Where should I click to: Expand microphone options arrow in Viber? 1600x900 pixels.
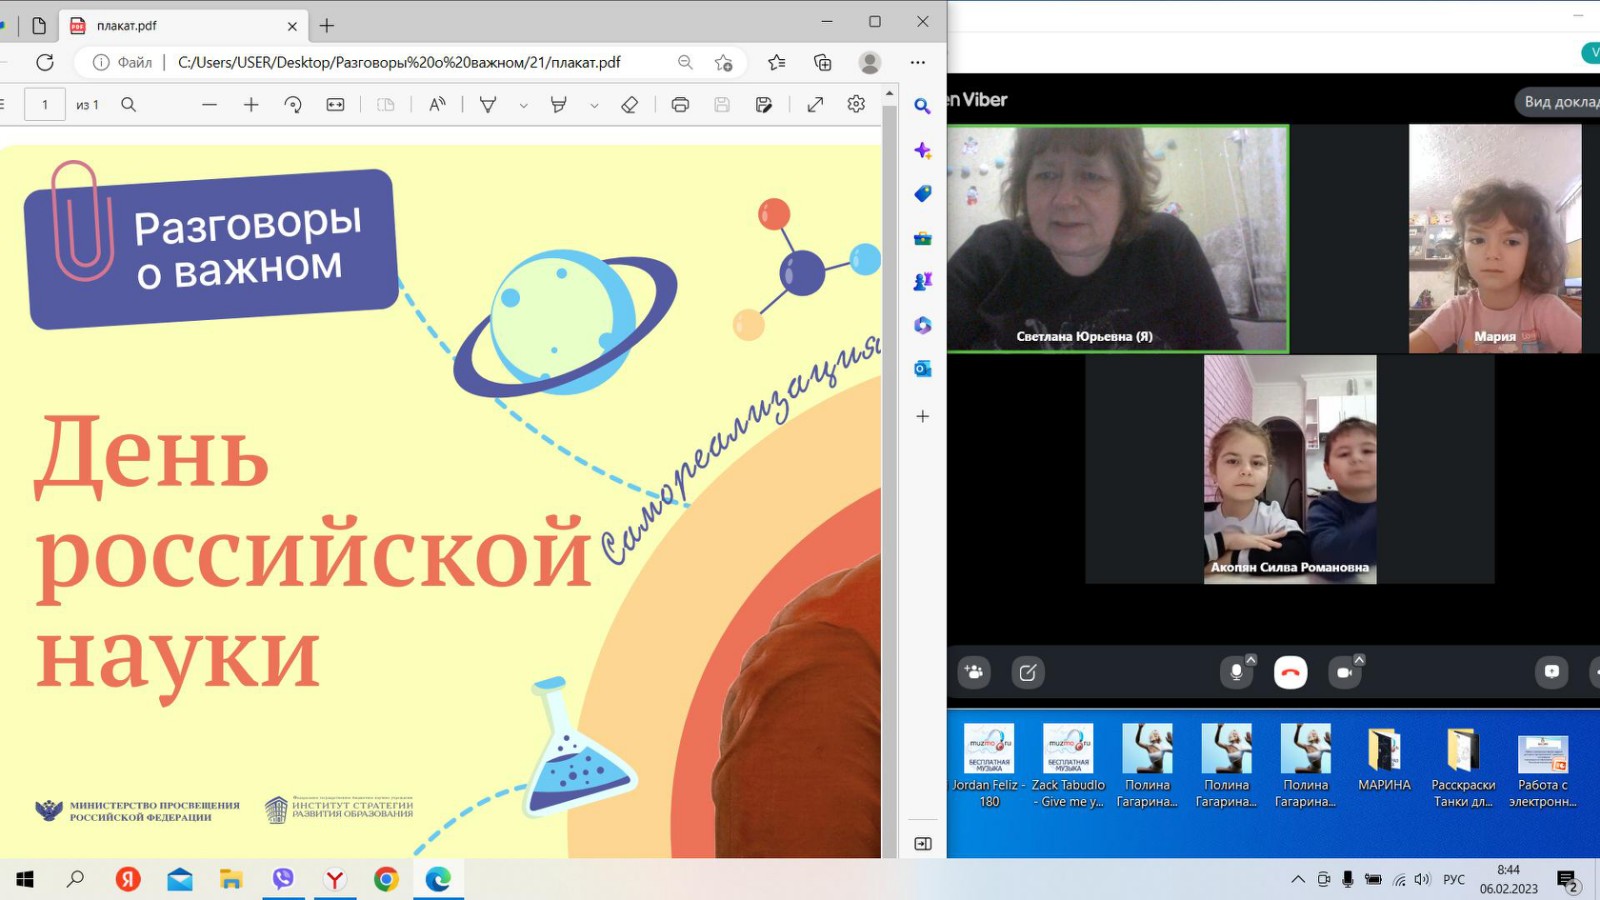pos(1251,660)
